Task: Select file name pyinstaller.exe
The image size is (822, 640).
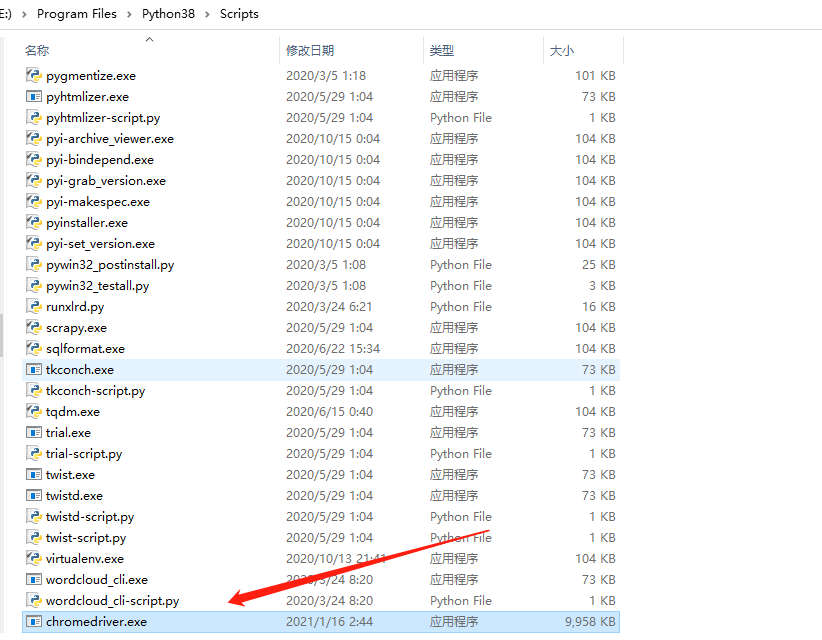Action: 87,222
